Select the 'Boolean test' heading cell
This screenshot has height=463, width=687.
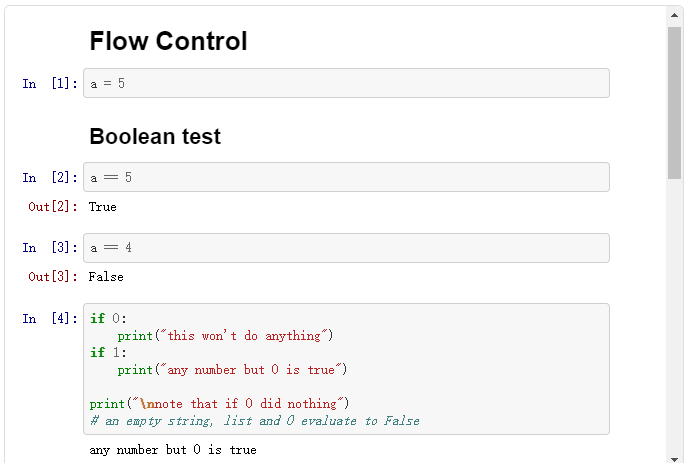click(155, 136)
